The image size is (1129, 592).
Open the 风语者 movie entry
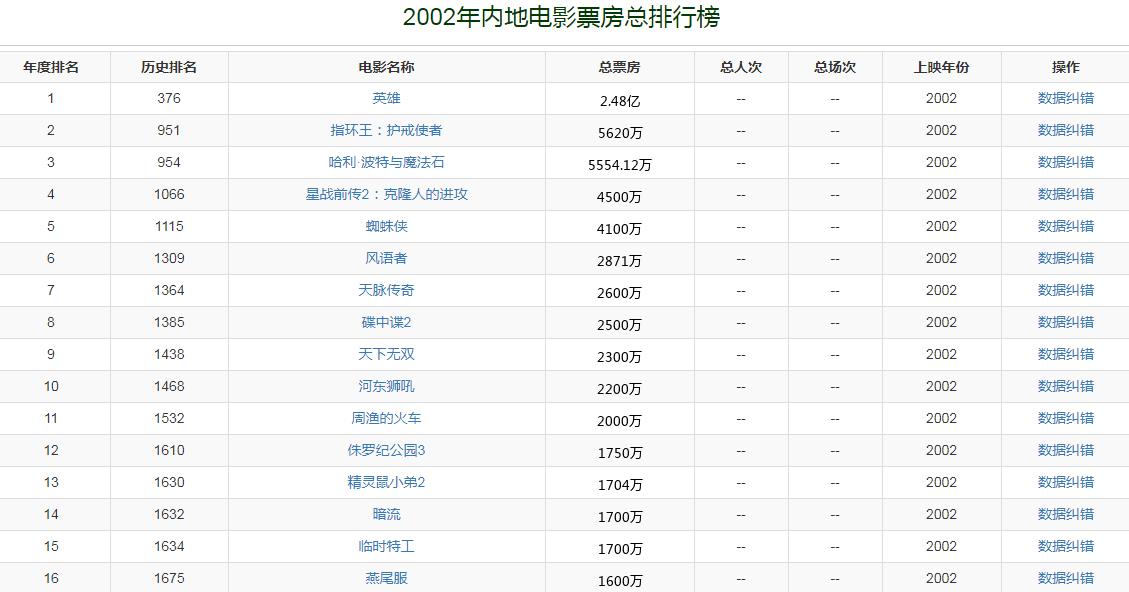tap(386, 258)
